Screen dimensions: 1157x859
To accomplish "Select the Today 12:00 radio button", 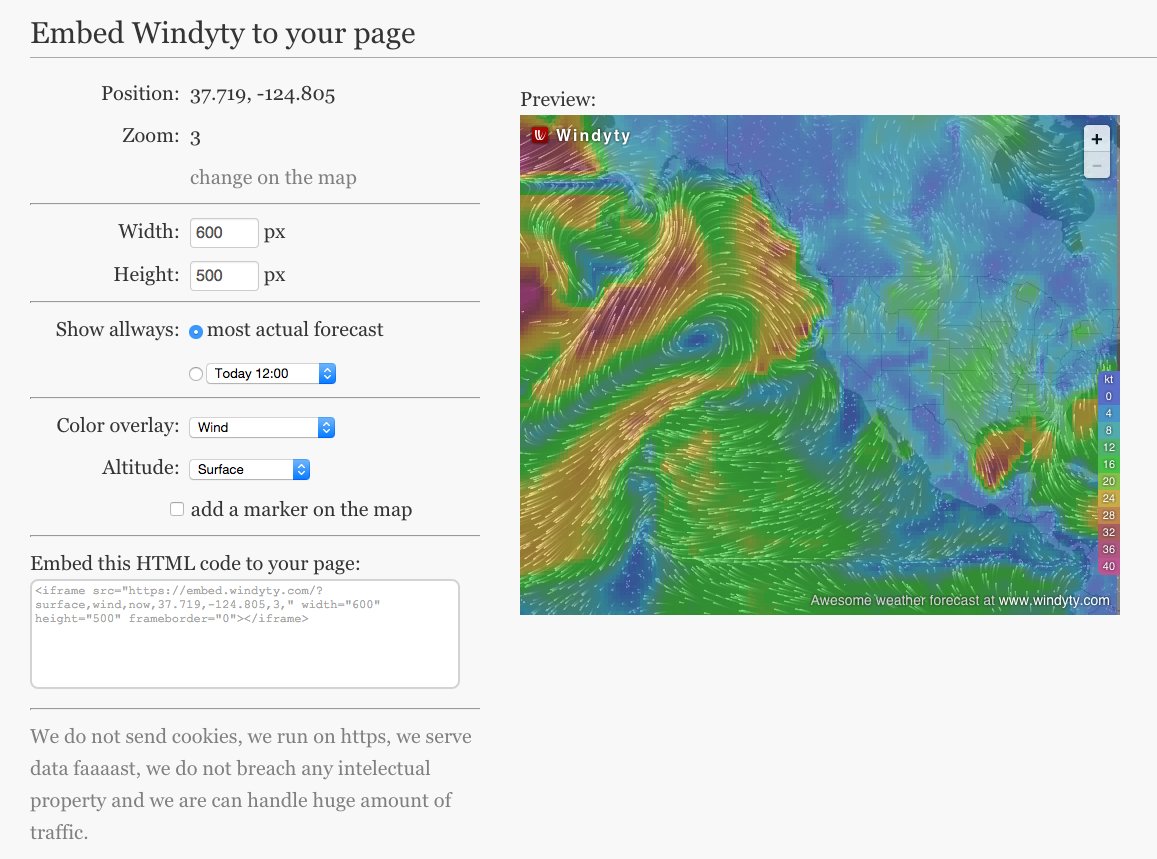I will 196,374.
